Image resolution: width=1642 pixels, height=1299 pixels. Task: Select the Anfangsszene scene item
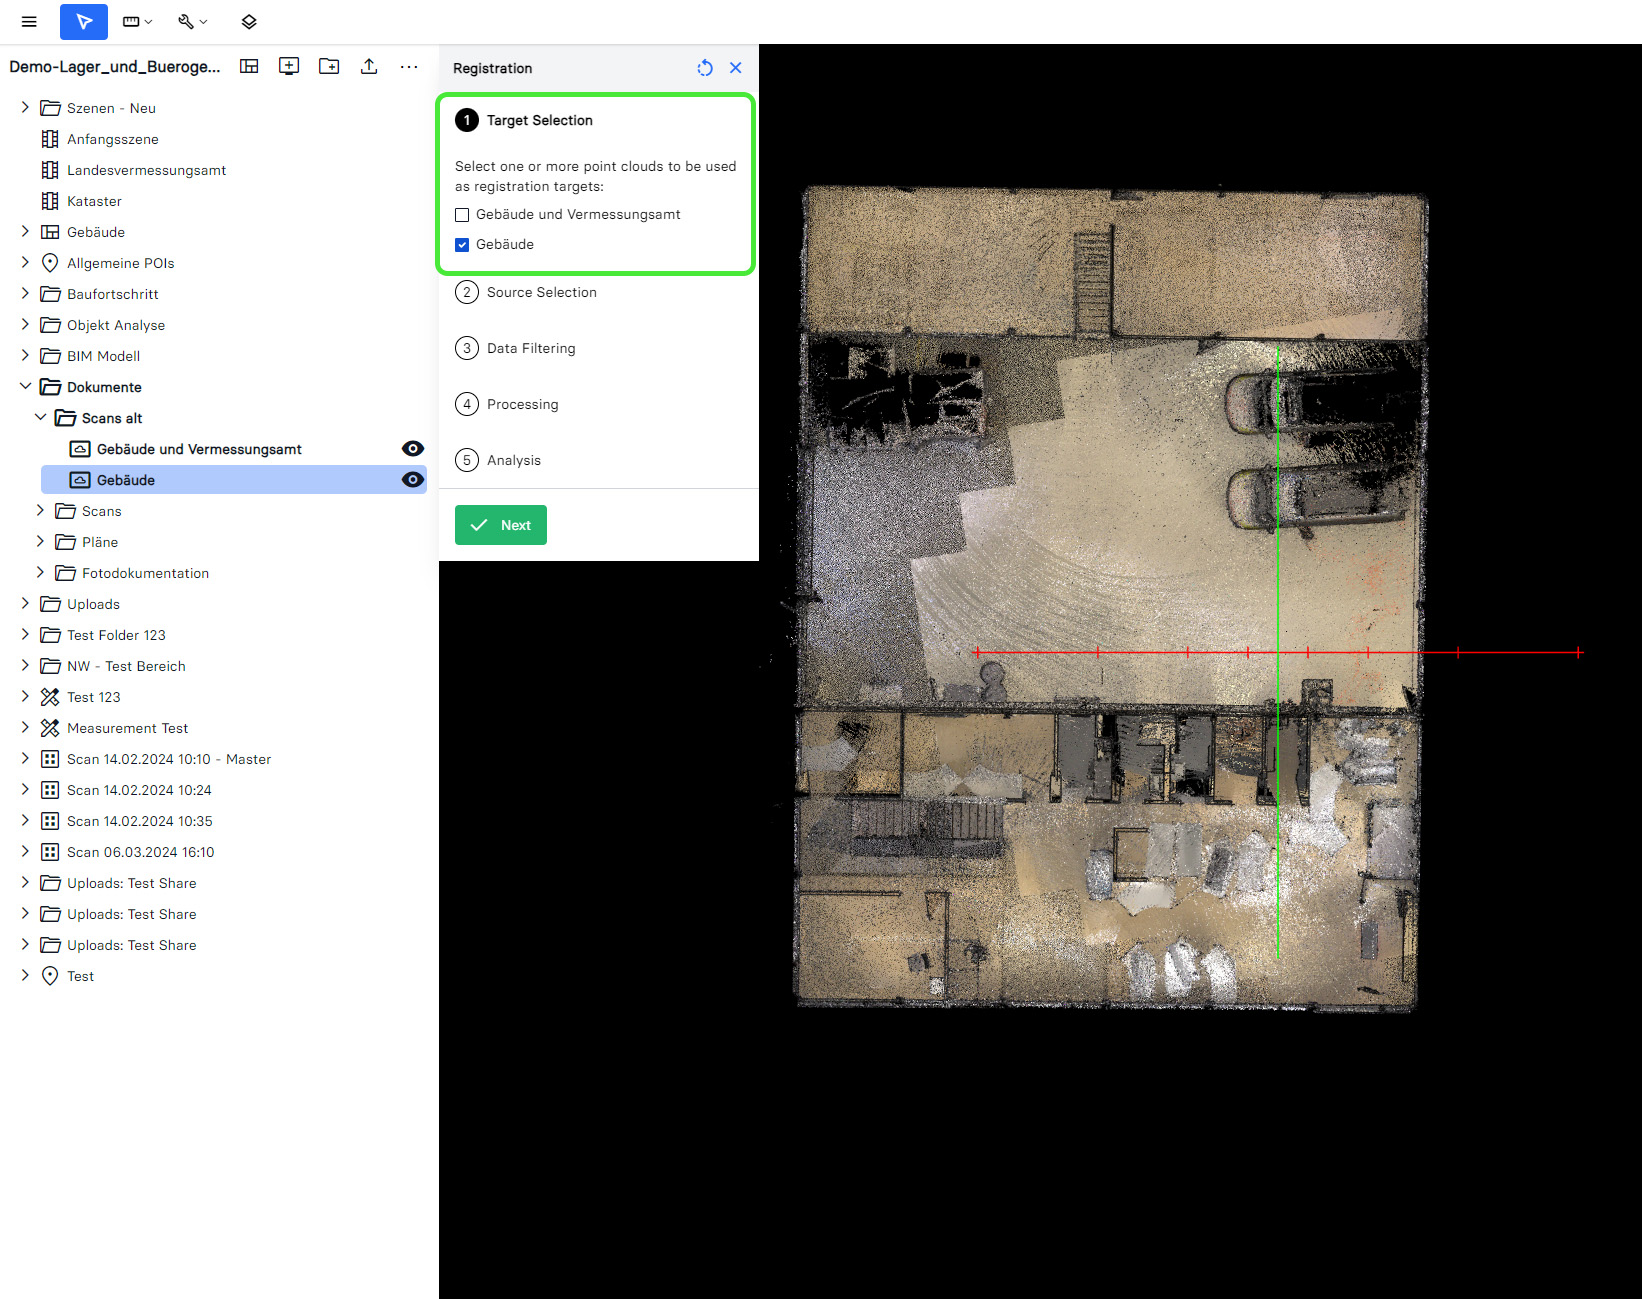pyautogui.click(x=112, y=139)
